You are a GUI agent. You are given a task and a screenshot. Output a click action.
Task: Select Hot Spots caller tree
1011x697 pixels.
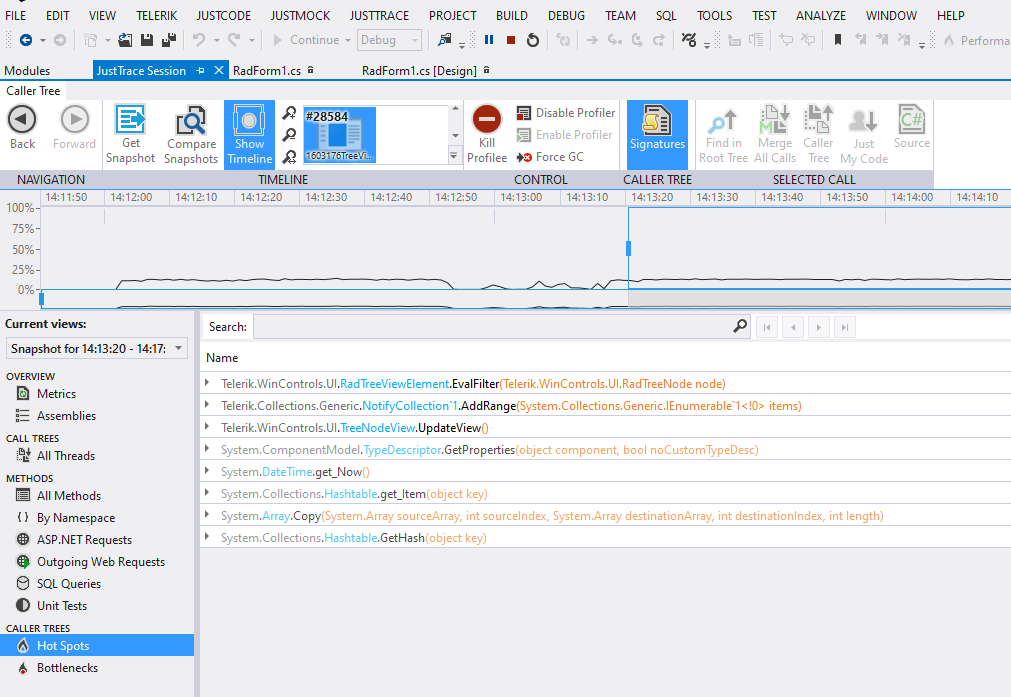[x=97, y=645]
